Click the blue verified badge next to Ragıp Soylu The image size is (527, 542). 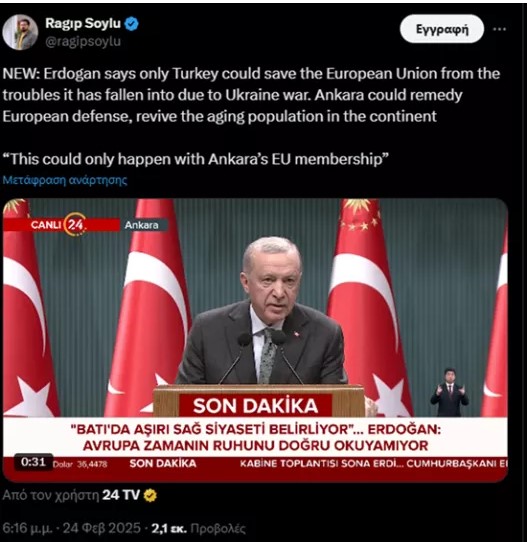[x=131, y=24]
